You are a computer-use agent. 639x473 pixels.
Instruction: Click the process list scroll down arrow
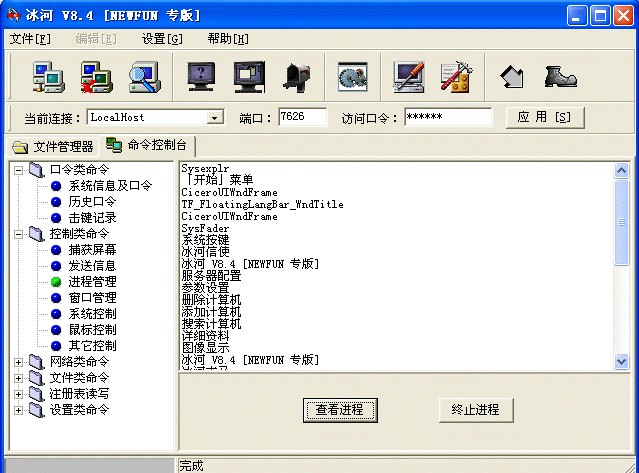click(621, 361)
